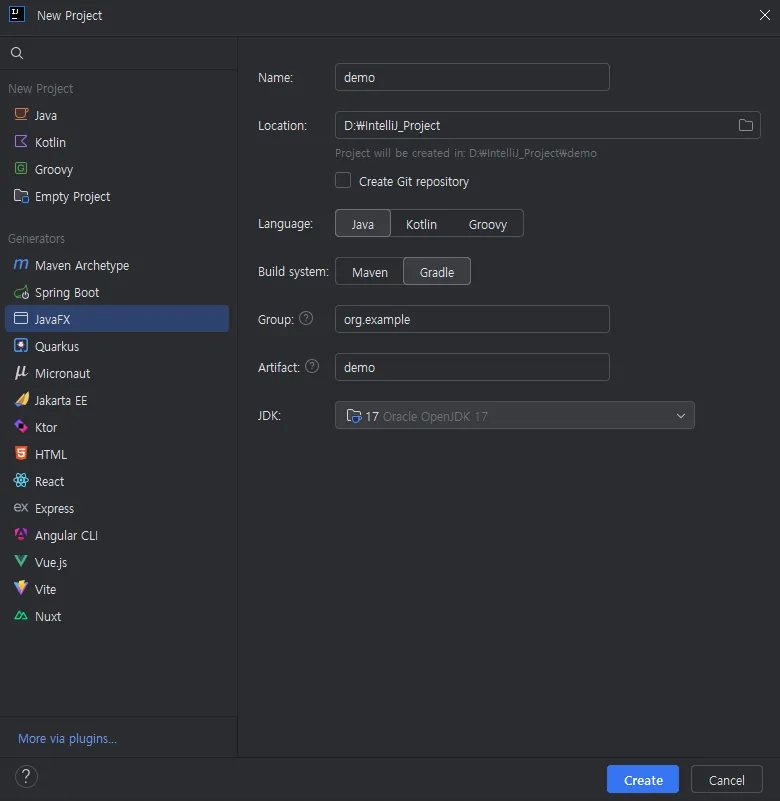Select Kotlin as language

(421, 223)
